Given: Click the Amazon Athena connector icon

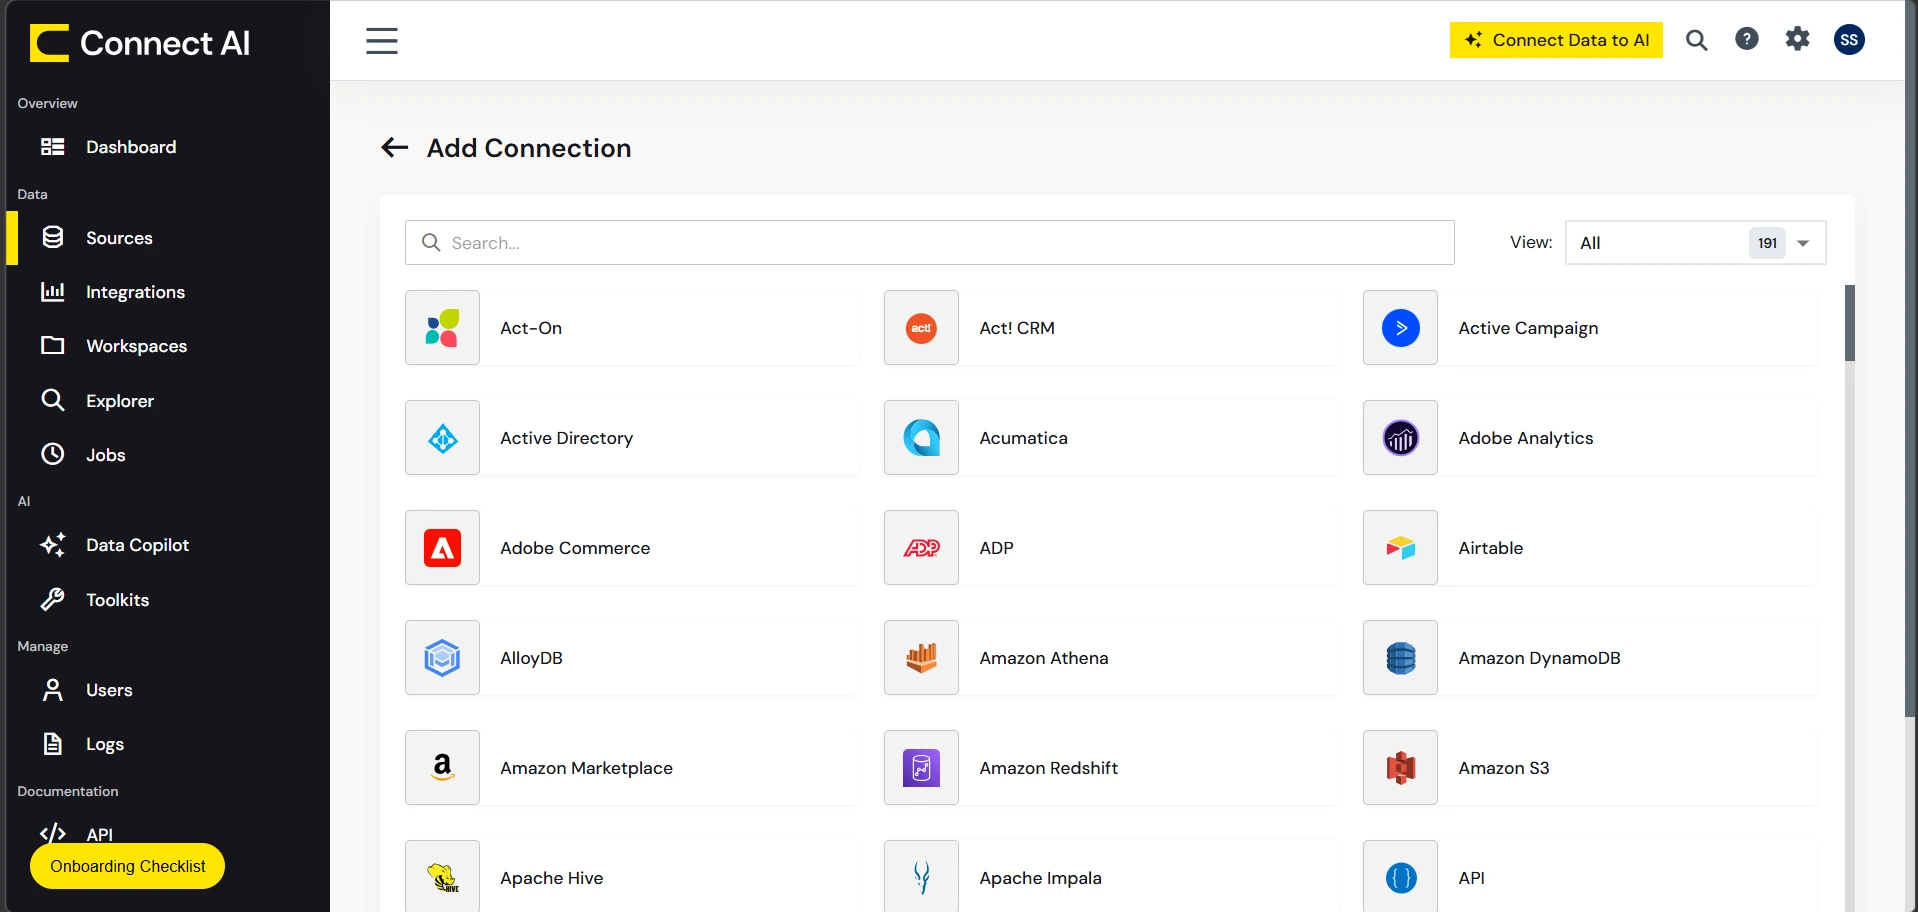Looking at the screenshot, I should (921, 658).
